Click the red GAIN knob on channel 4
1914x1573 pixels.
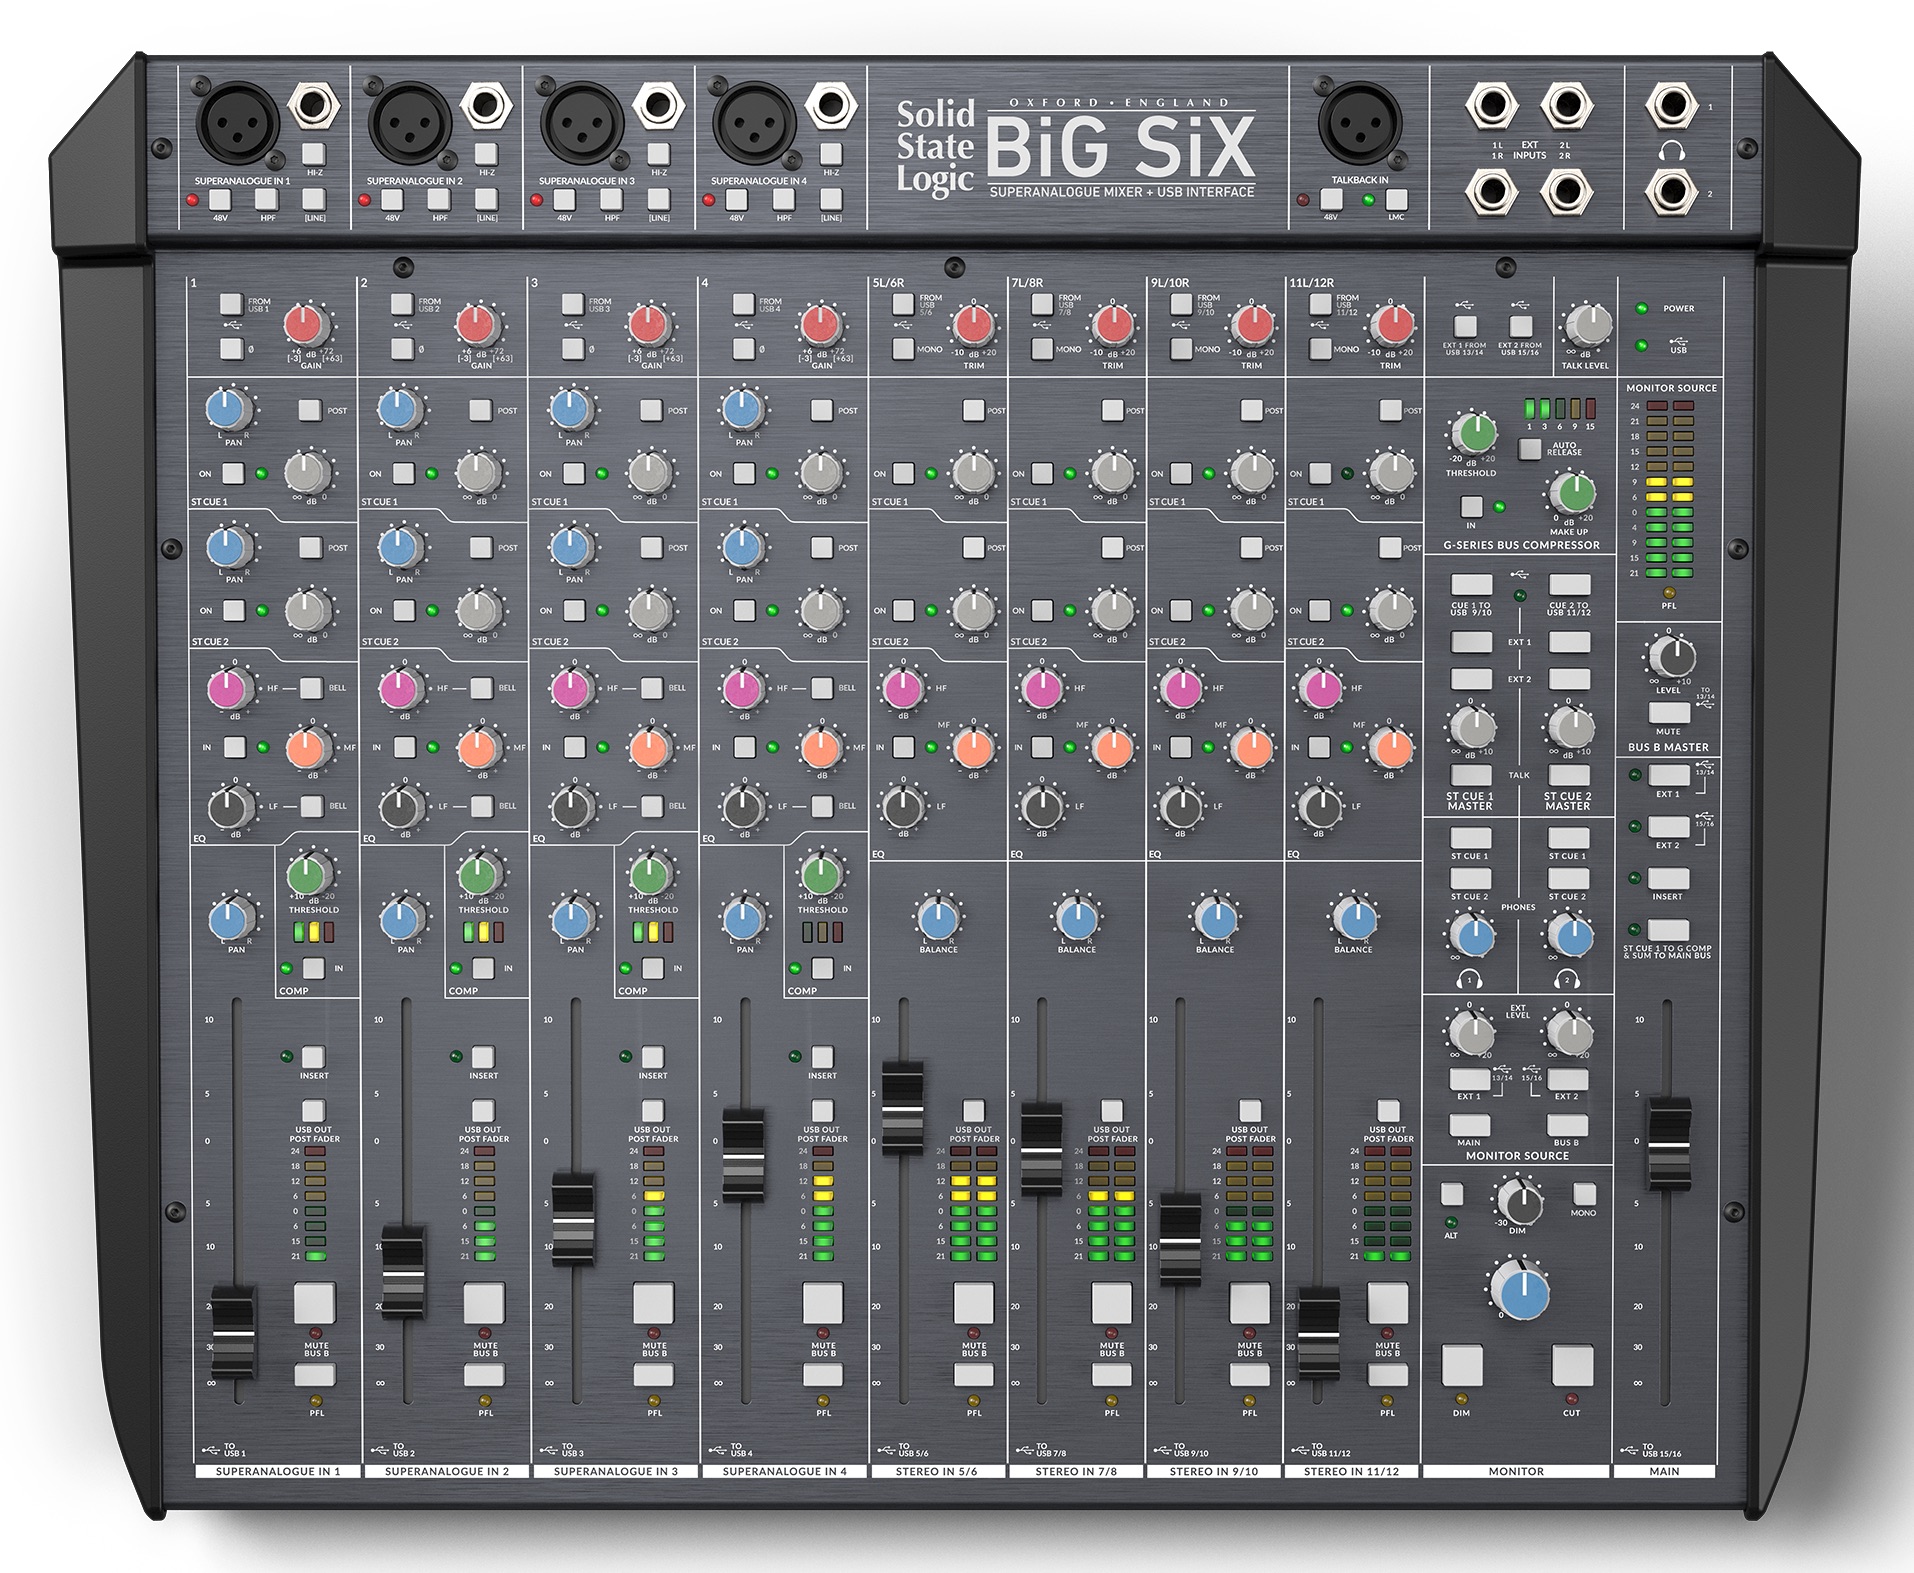(820, 324)
